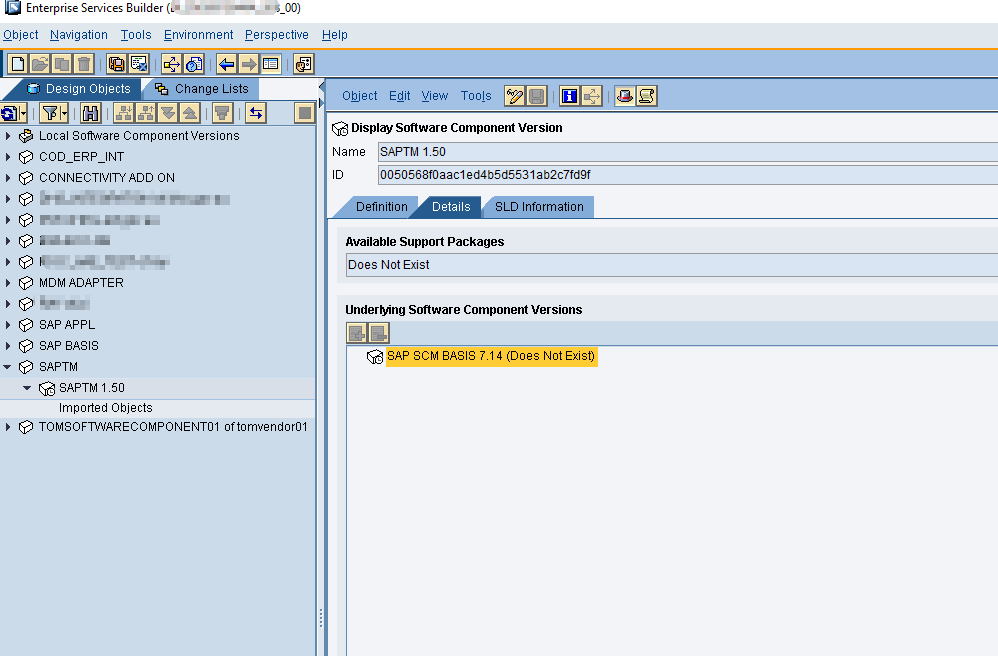Collapse the SAPTM 1.50 version node
Screen dimensions: 998x656
pyautogui.click(x=27, y=387)
